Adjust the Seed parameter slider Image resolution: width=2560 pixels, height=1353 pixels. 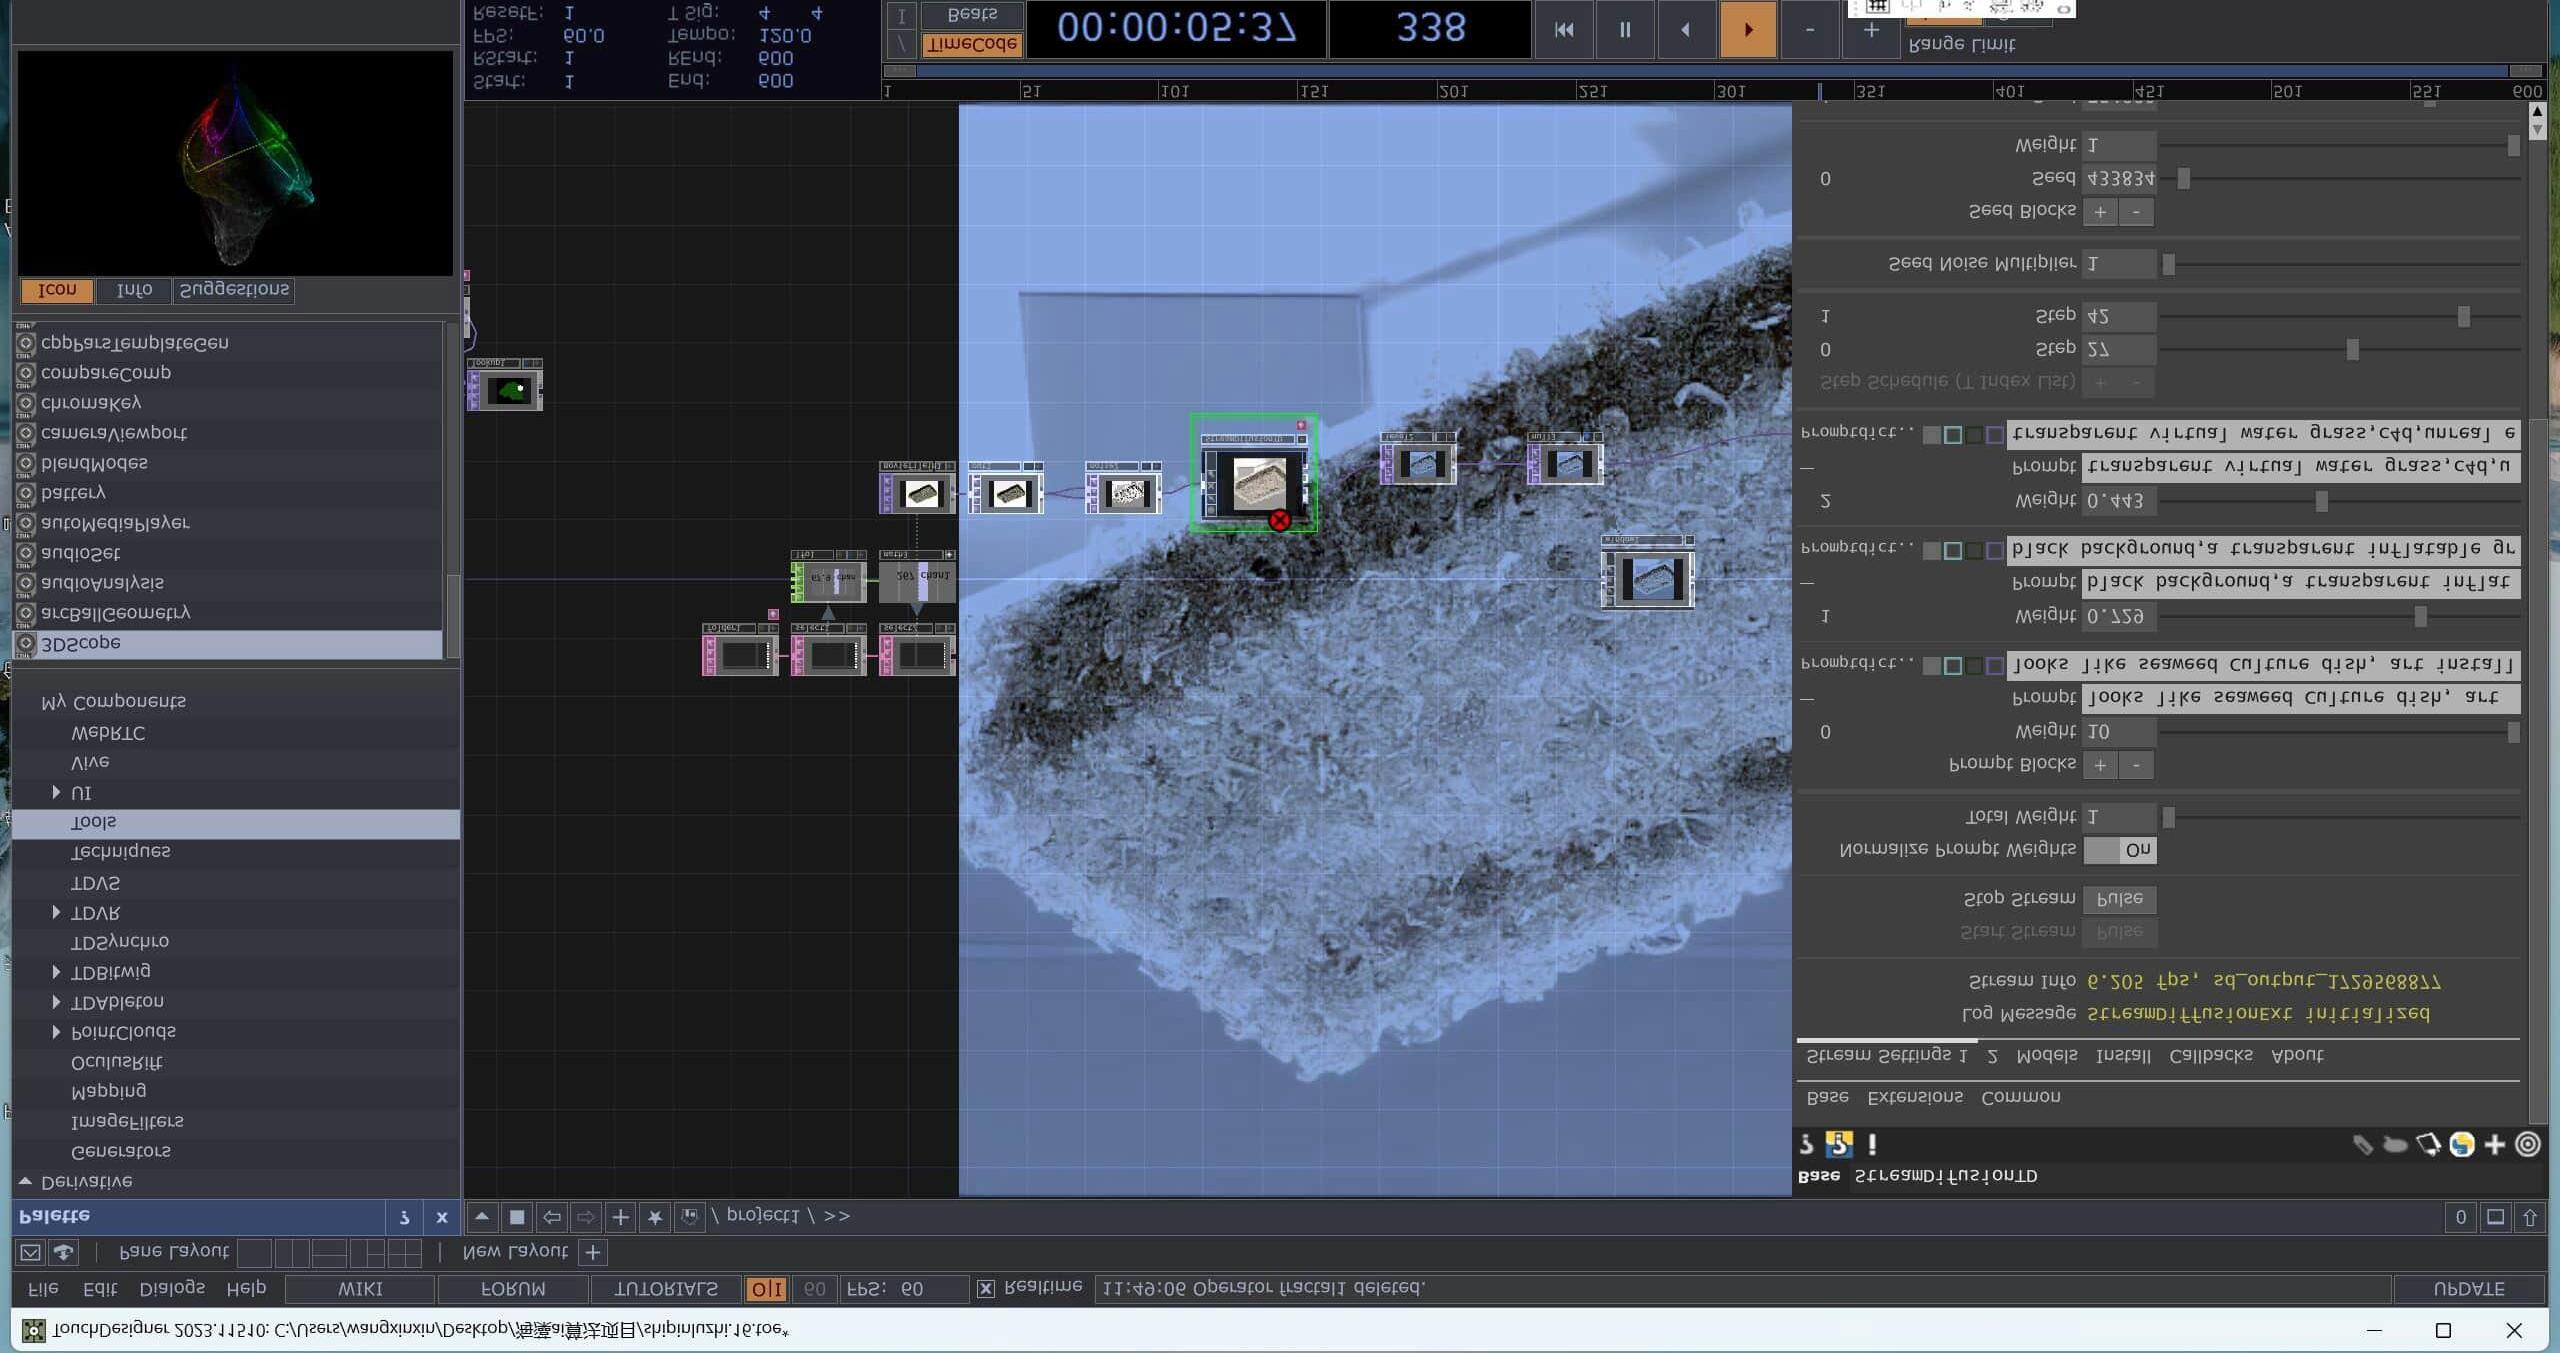pyautogui.click(x=2184, y=178)
